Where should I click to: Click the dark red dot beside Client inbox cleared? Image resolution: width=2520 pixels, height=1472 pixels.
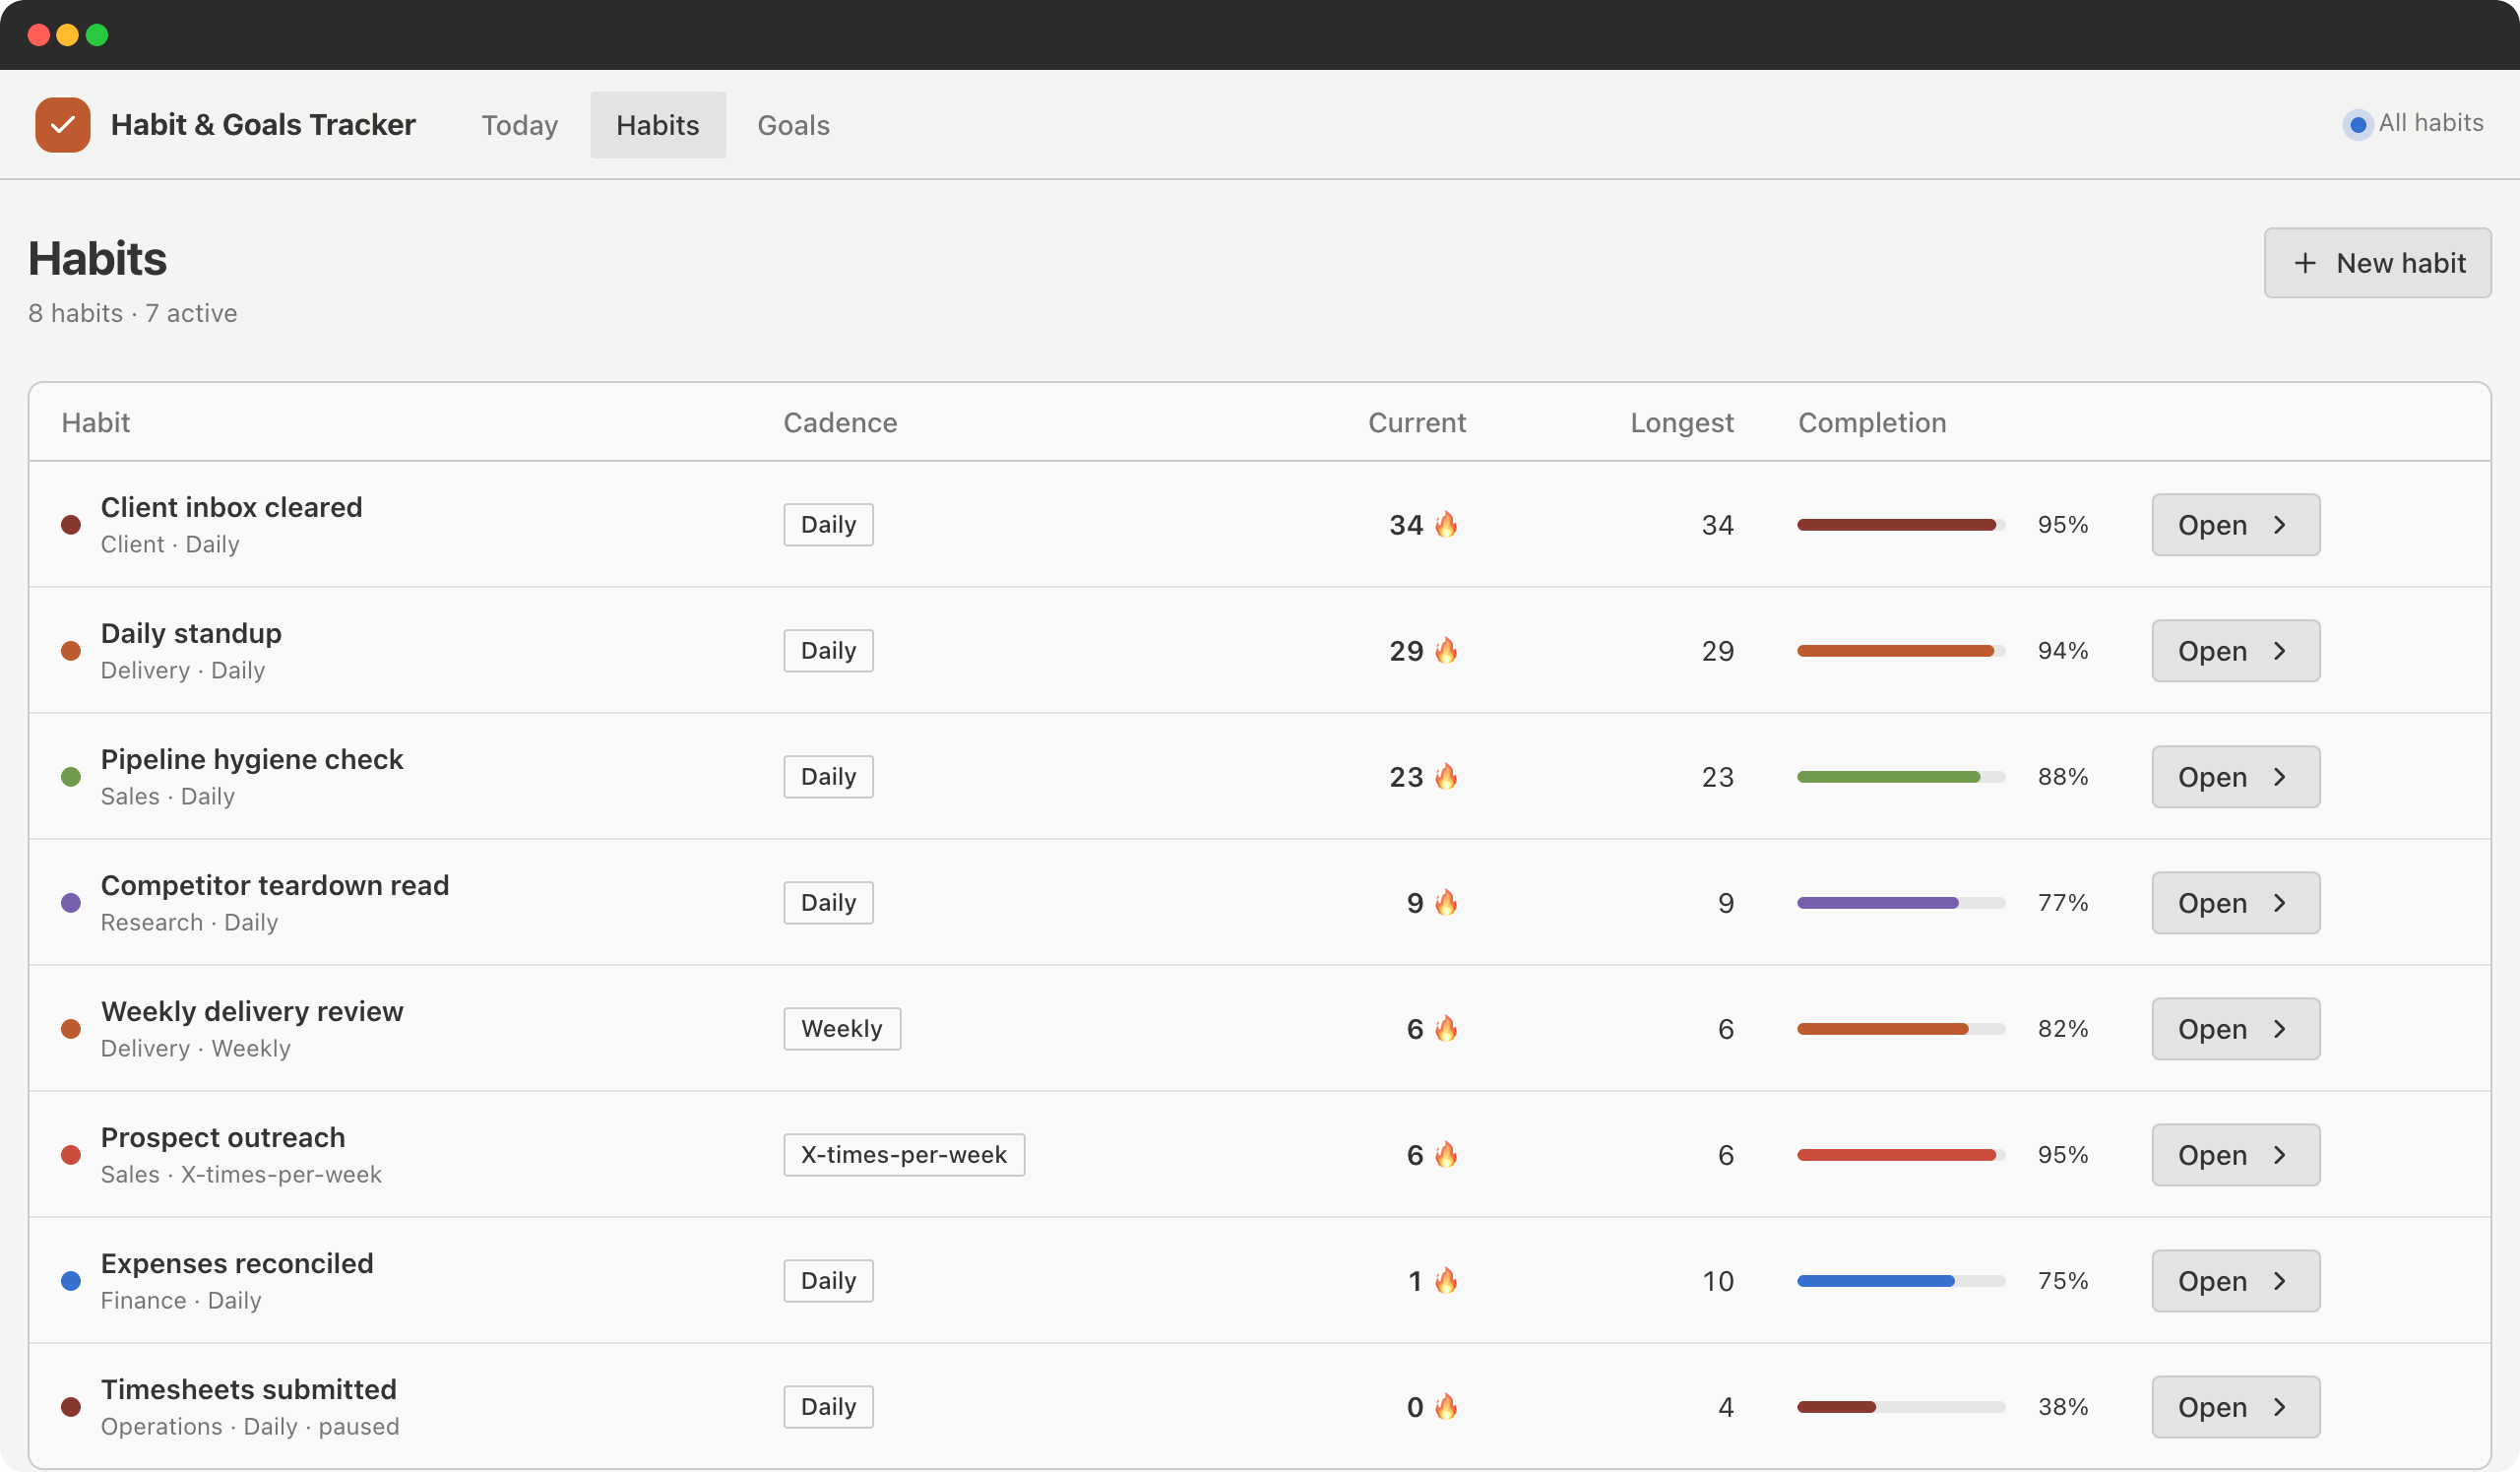[71, 525]
